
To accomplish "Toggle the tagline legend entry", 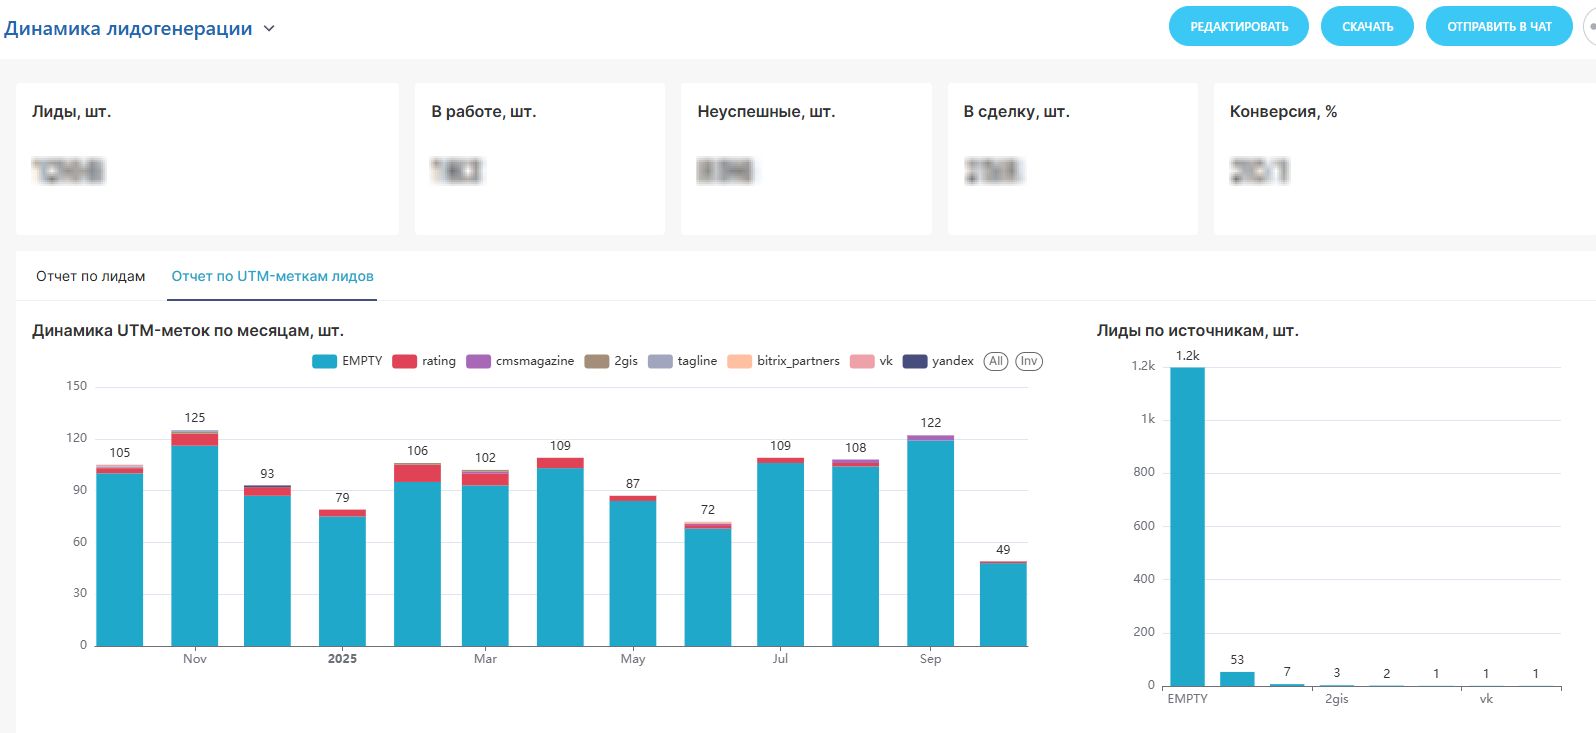I will (660, 361).
